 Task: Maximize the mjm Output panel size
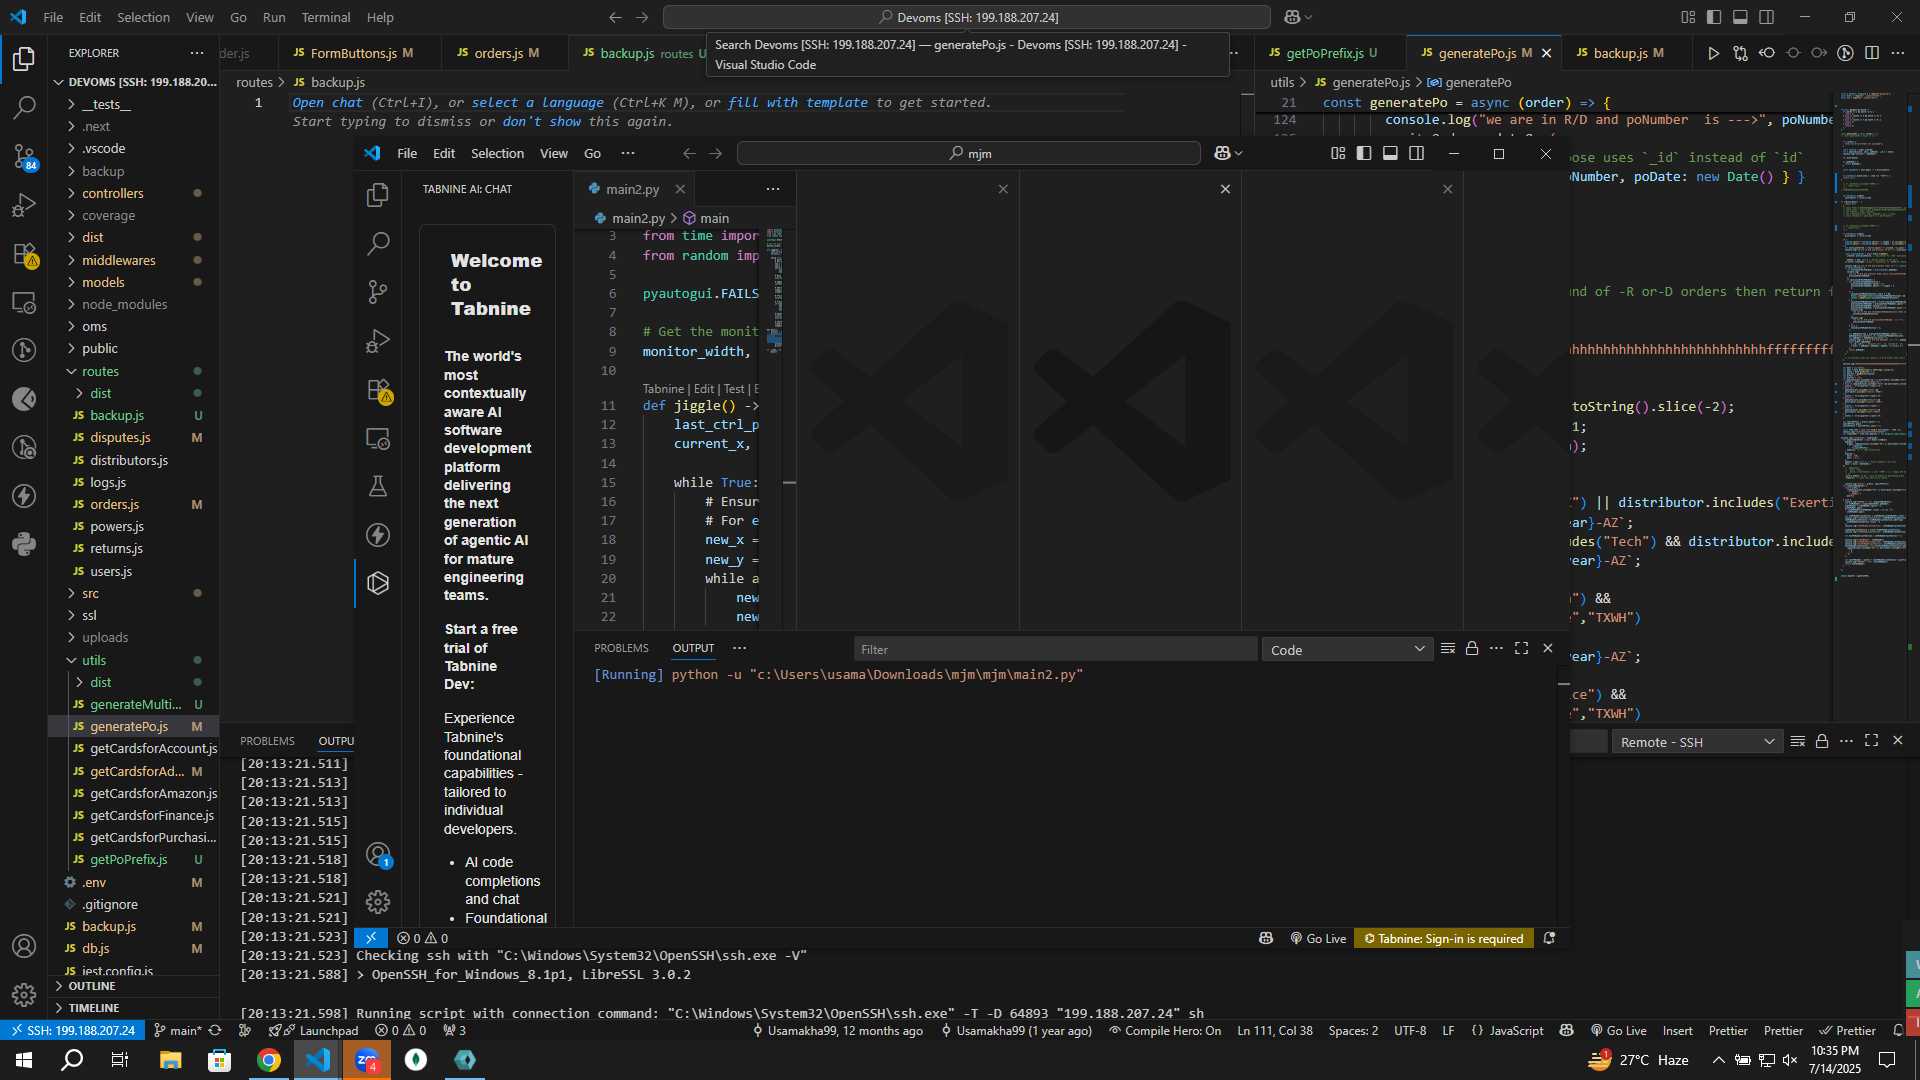(1521, 649)
